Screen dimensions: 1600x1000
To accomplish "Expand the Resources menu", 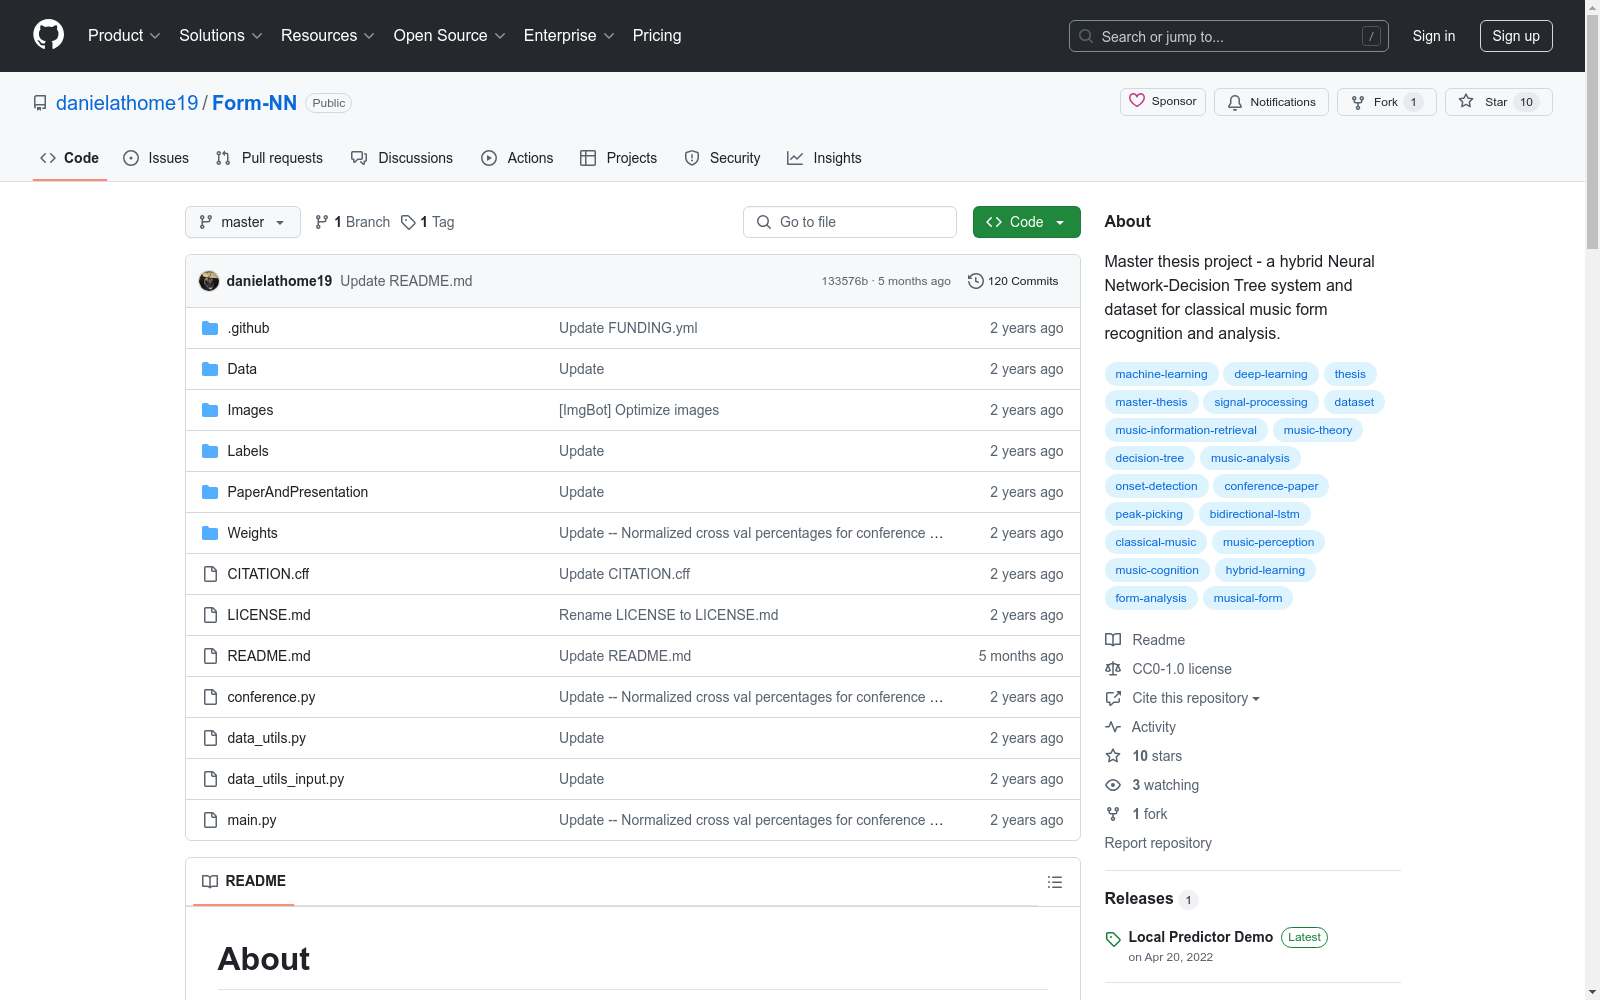I will point(328,35).
